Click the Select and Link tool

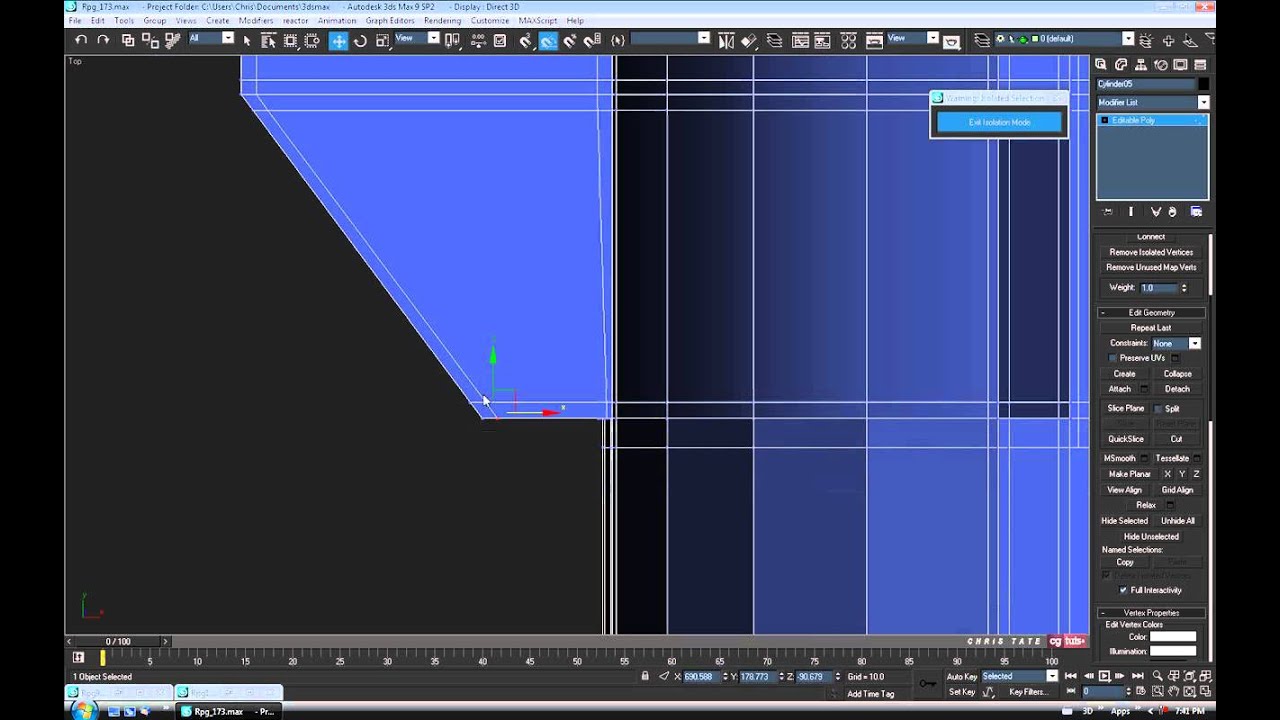tap(128, 40)
